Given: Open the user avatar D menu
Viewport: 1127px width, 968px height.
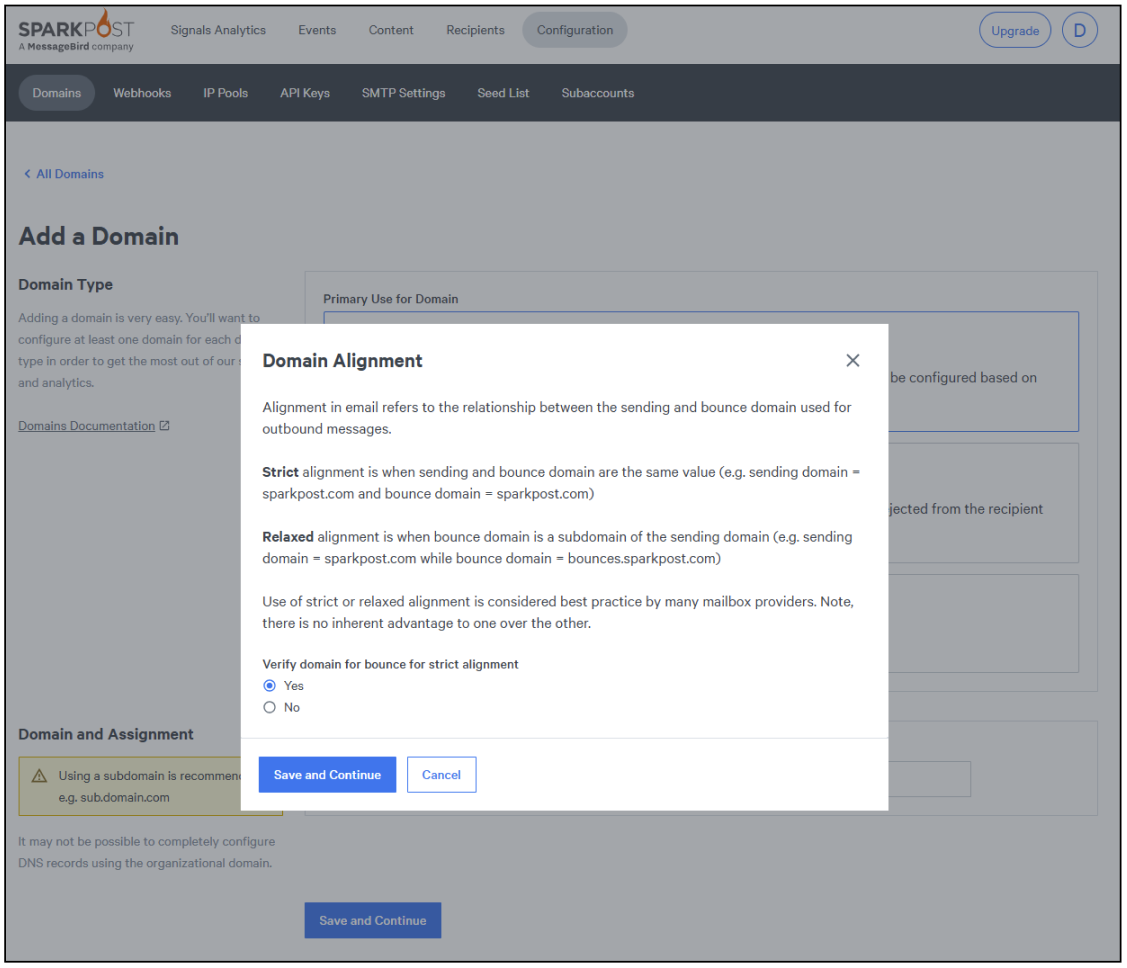Looking at the screenshot, I should click(x=1079, y=30).
